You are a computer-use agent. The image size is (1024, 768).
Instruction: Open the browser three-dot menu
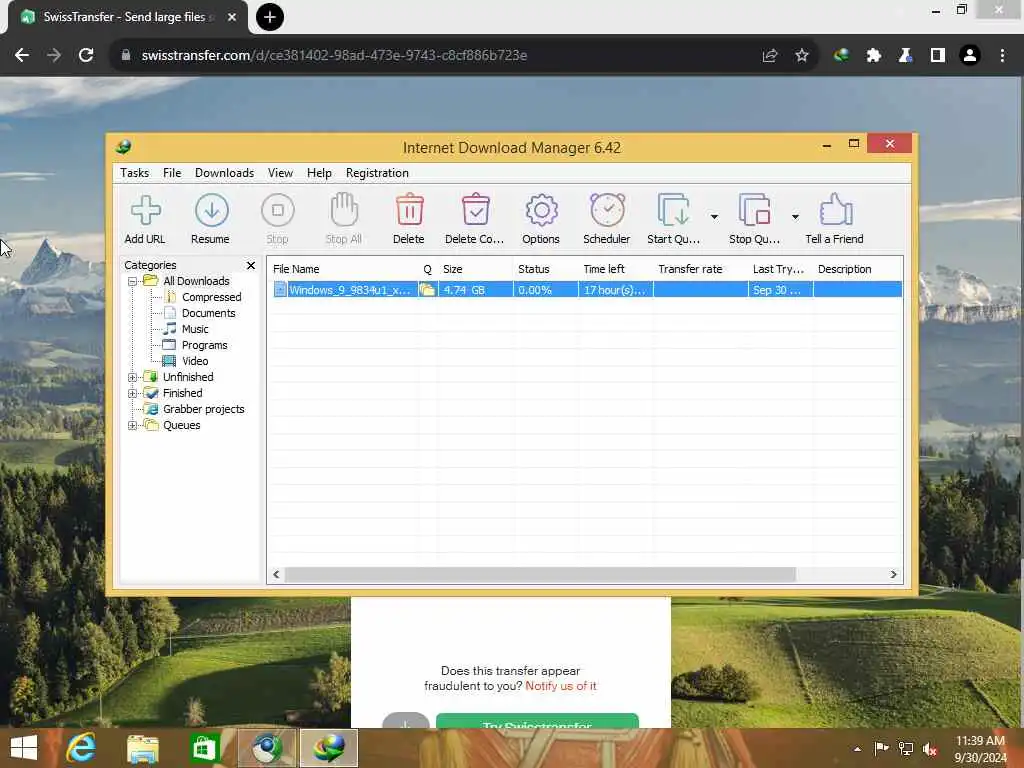click(x=1002, y=56)
